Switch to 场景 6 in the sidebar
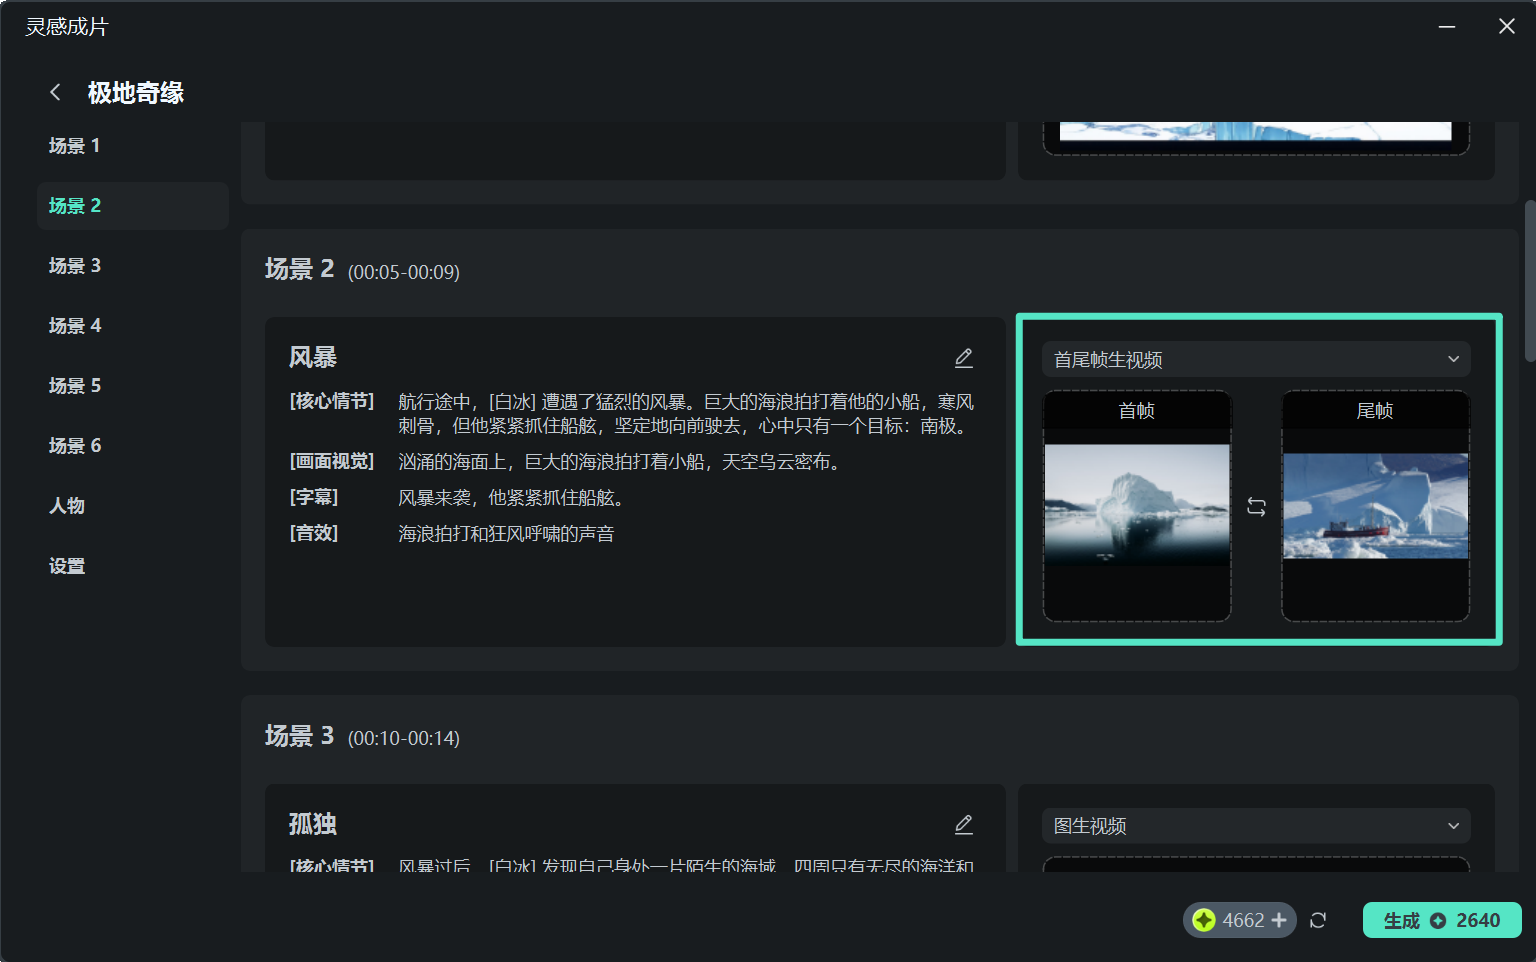Viewport: 1536px width, 962px height. coord(75,445)
